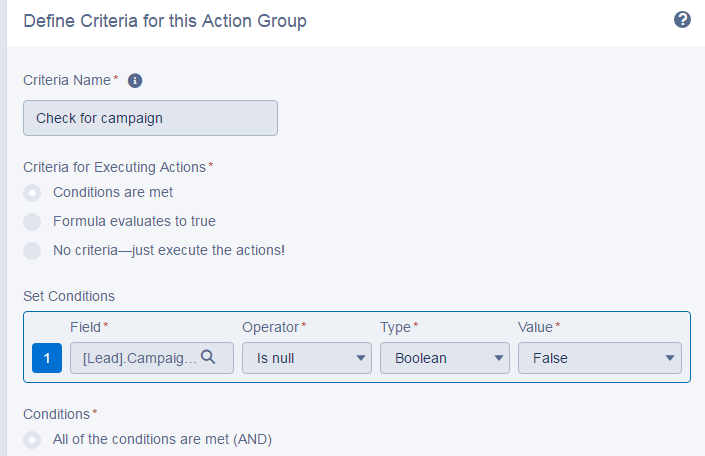
Task: Click the "Field" column header label
Action: 86,327
